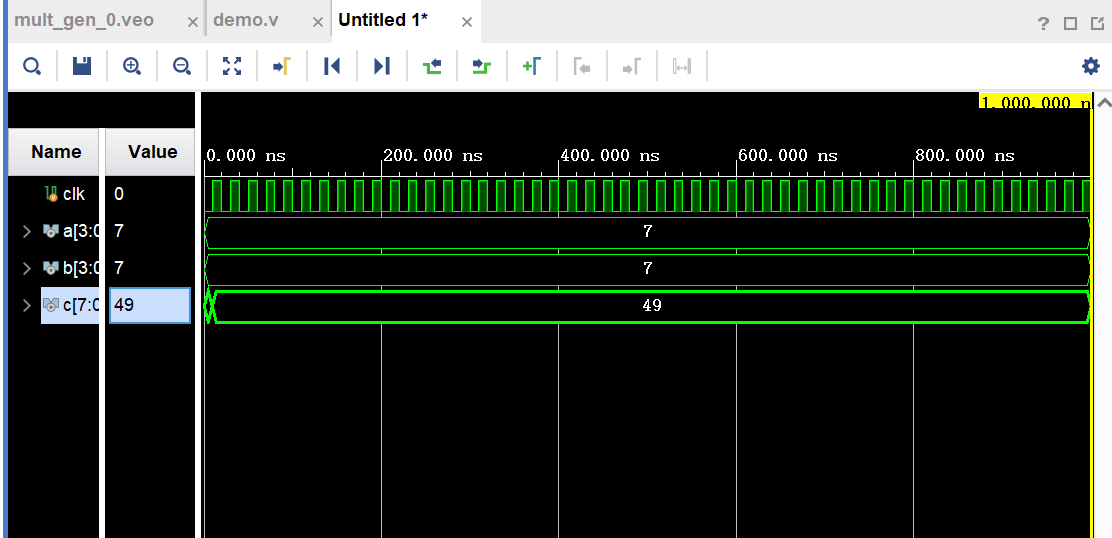Jump to previous transition
The width and height of the screenshot is (1112, 538).
pos(432,67)
